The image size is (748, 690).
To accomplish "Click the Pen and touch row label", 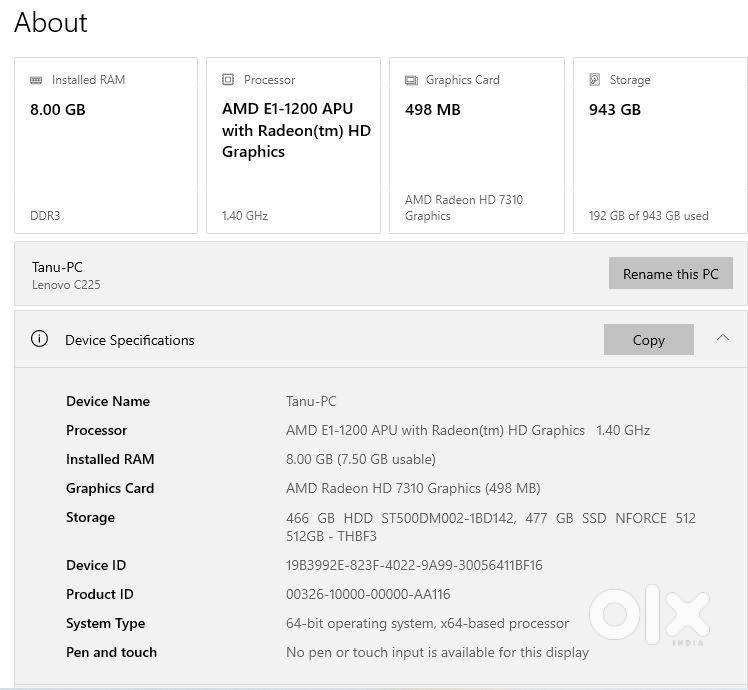I will click(111, 652).
